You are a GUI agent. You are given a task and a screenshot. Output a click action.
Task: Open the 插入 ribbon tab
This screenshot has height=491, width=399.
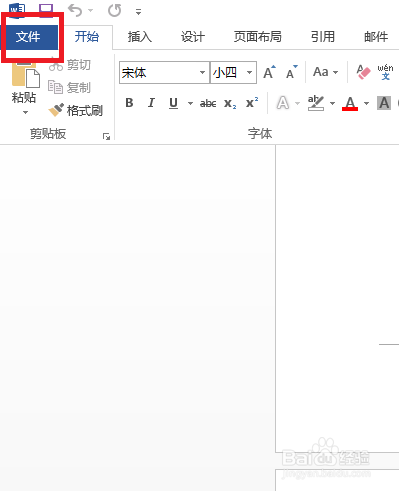pyautogui.click(x=140, y=37)
